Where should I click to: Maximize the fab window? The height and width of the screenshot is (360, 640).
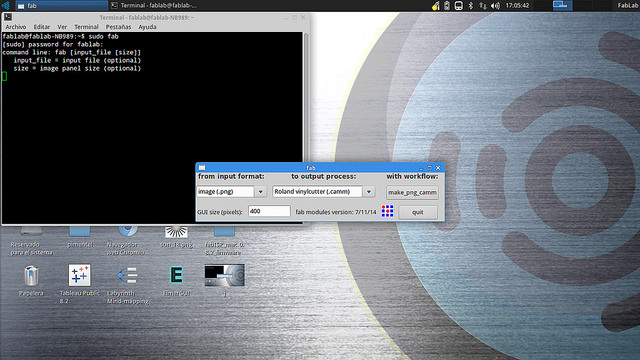point(429,168)
